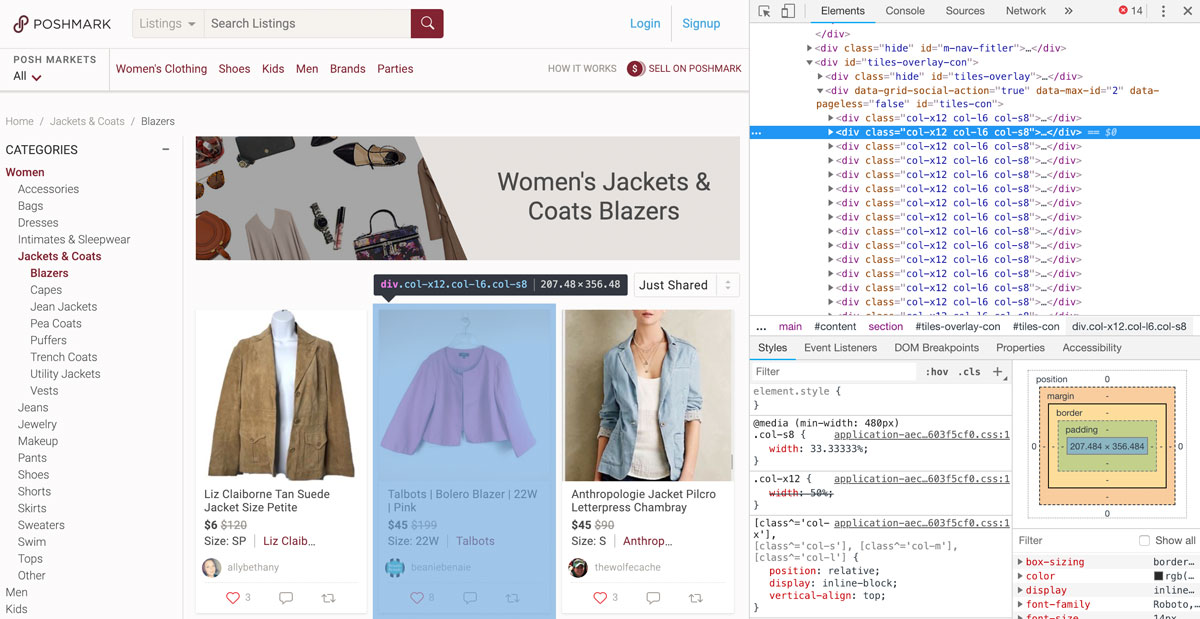The width and height of the screenshot is (1200, 619).
Task: Activate the DevTools inspect element picker
Action: coord(764,11)
